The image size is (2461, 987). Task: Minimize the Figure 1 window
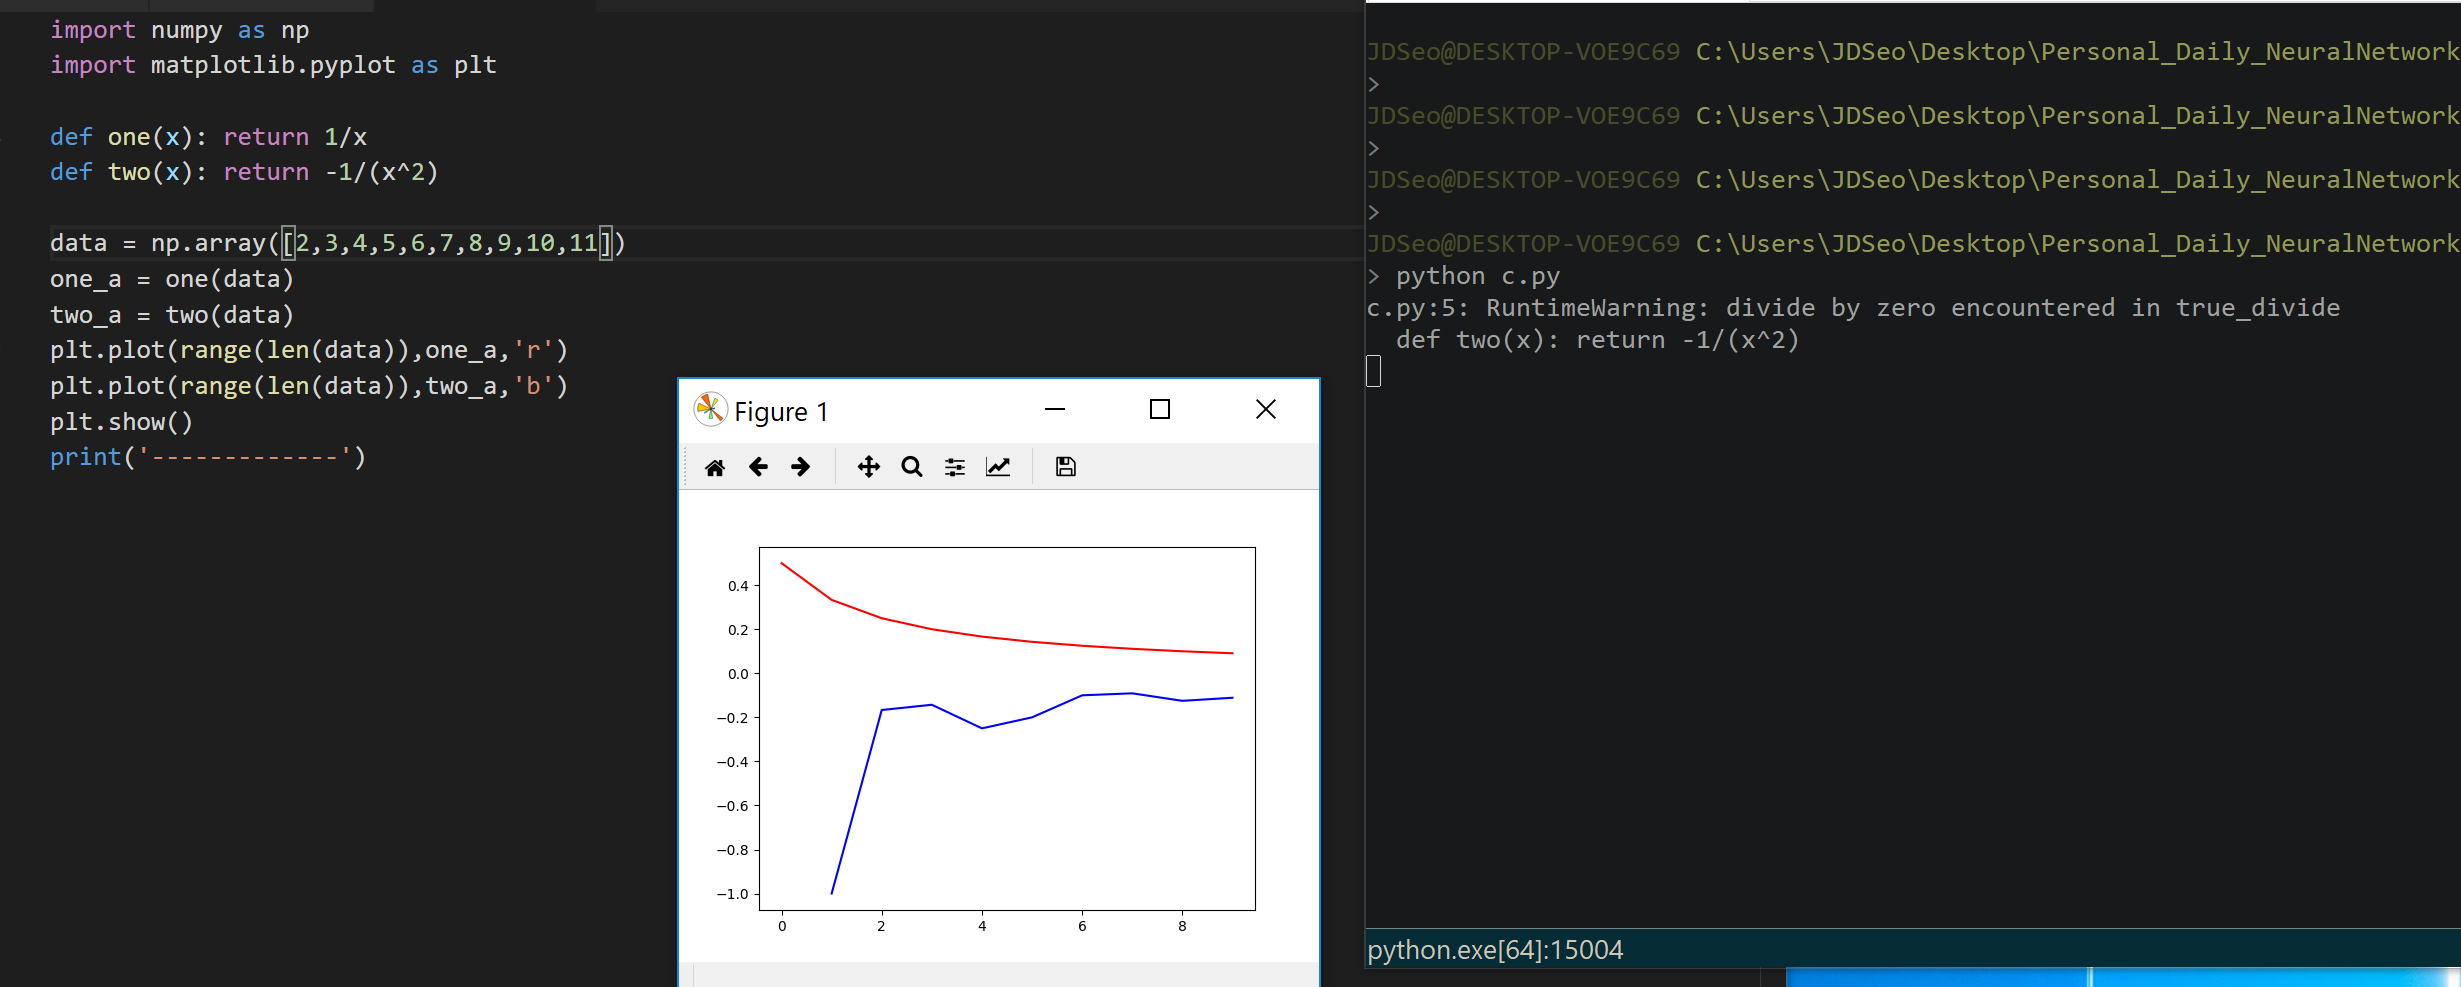point(1055,409)
